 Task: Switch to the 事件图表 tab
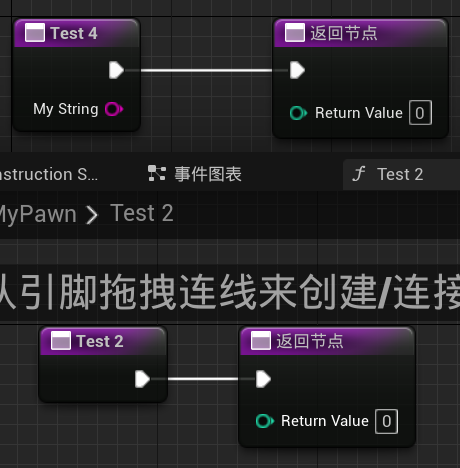(x=195, y=174)
